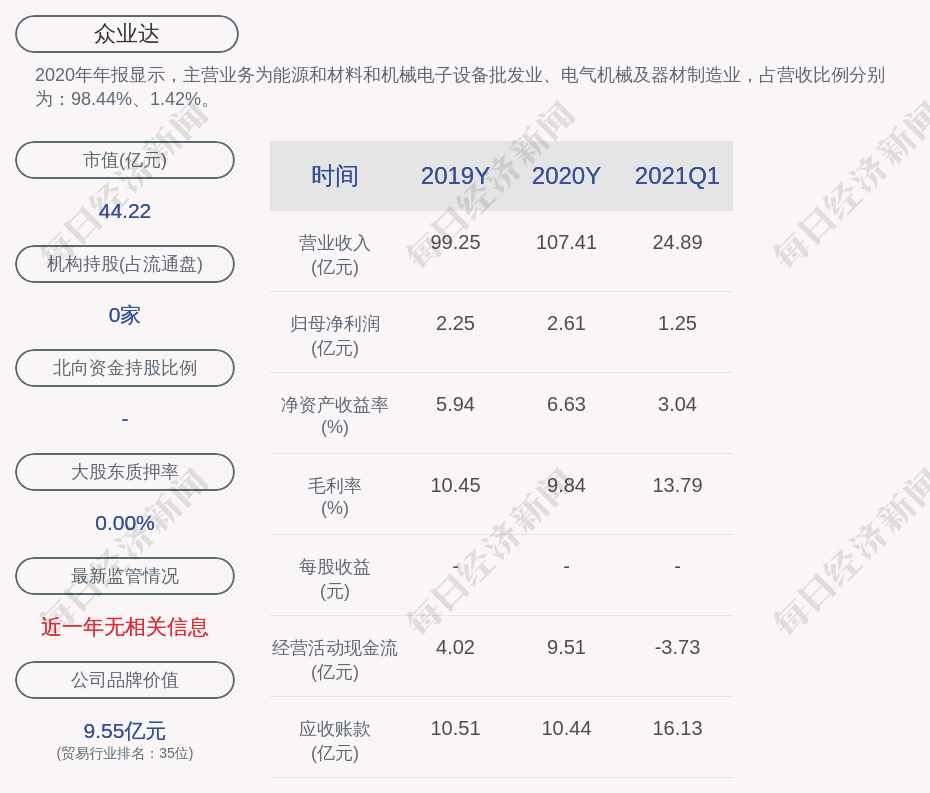This screenshot has height=793, width=930.
Task: Select the ROE value 3.04
Action: pyautogui.click(x=677, y=405)
